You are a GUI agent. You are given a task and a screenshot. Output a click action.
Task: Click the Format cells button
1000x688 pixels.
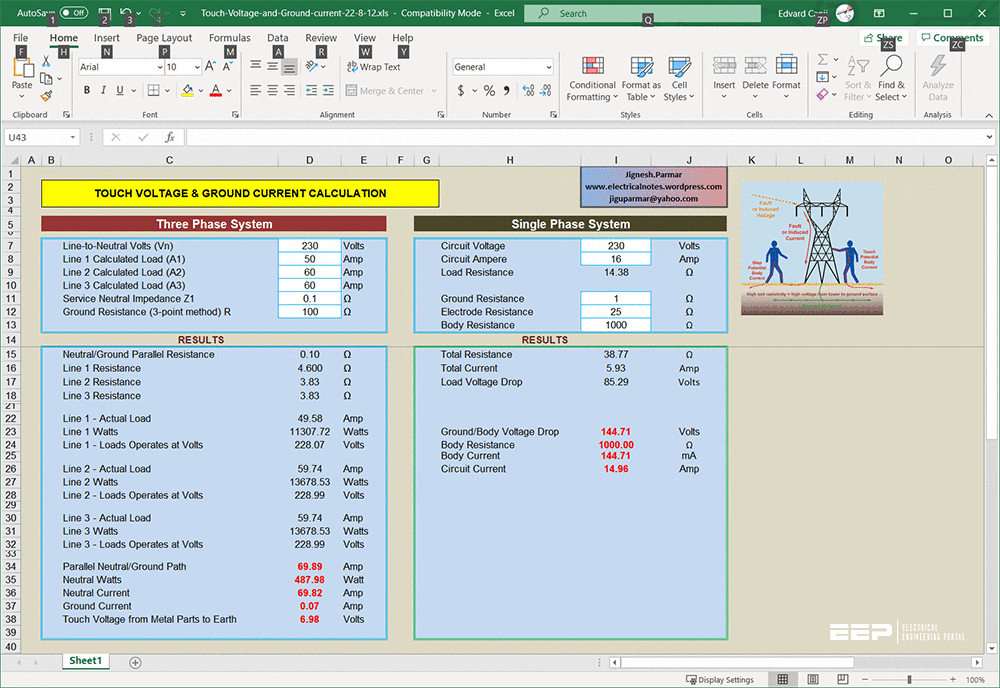click(786, 78)
